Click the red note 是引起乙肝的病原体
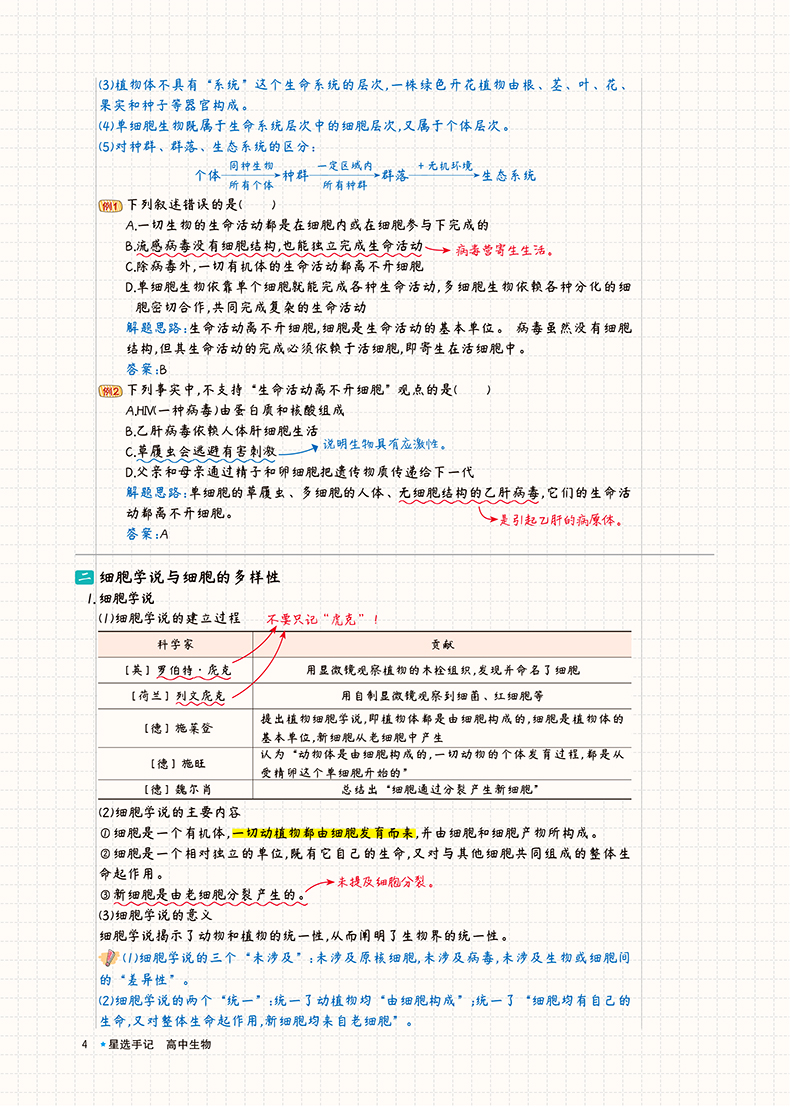Viewport: 790px width, 1107px height. 561,521
